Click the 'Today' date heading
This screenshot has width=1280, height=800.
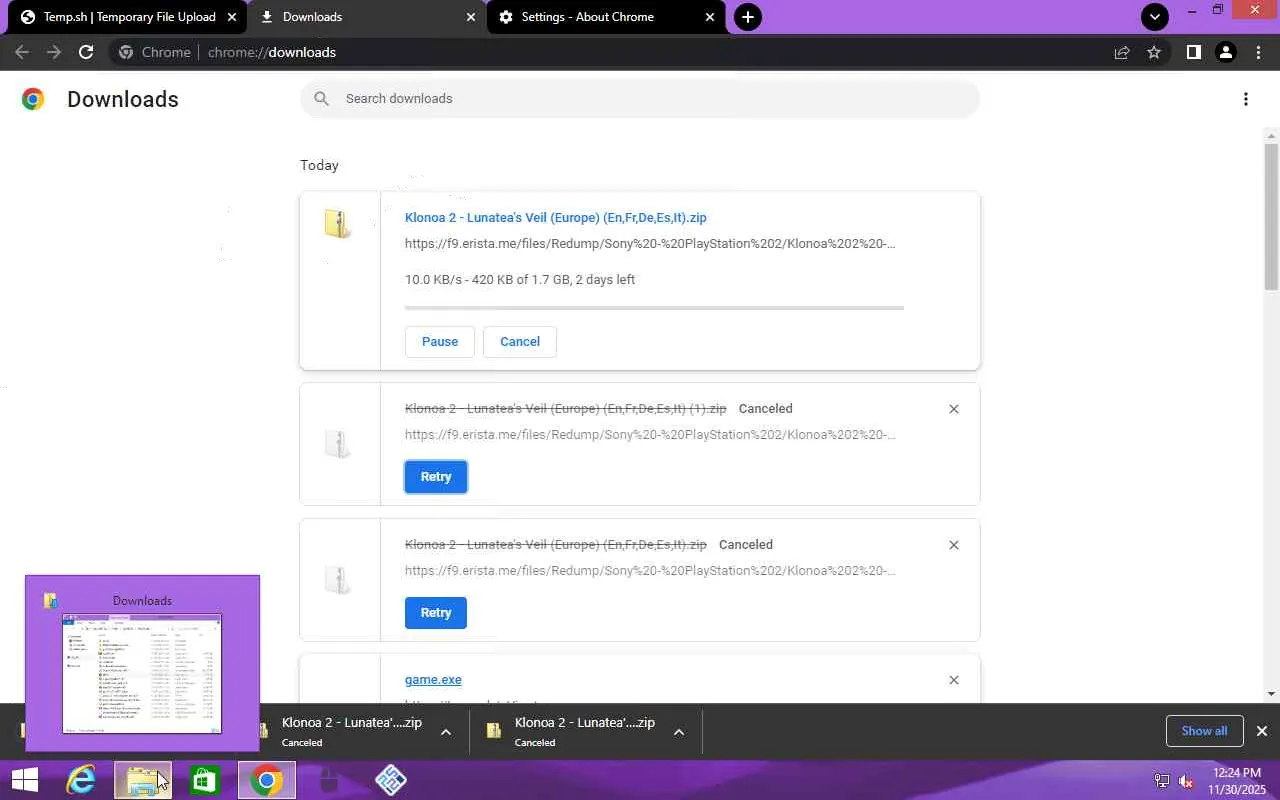[x=319, y=165]
